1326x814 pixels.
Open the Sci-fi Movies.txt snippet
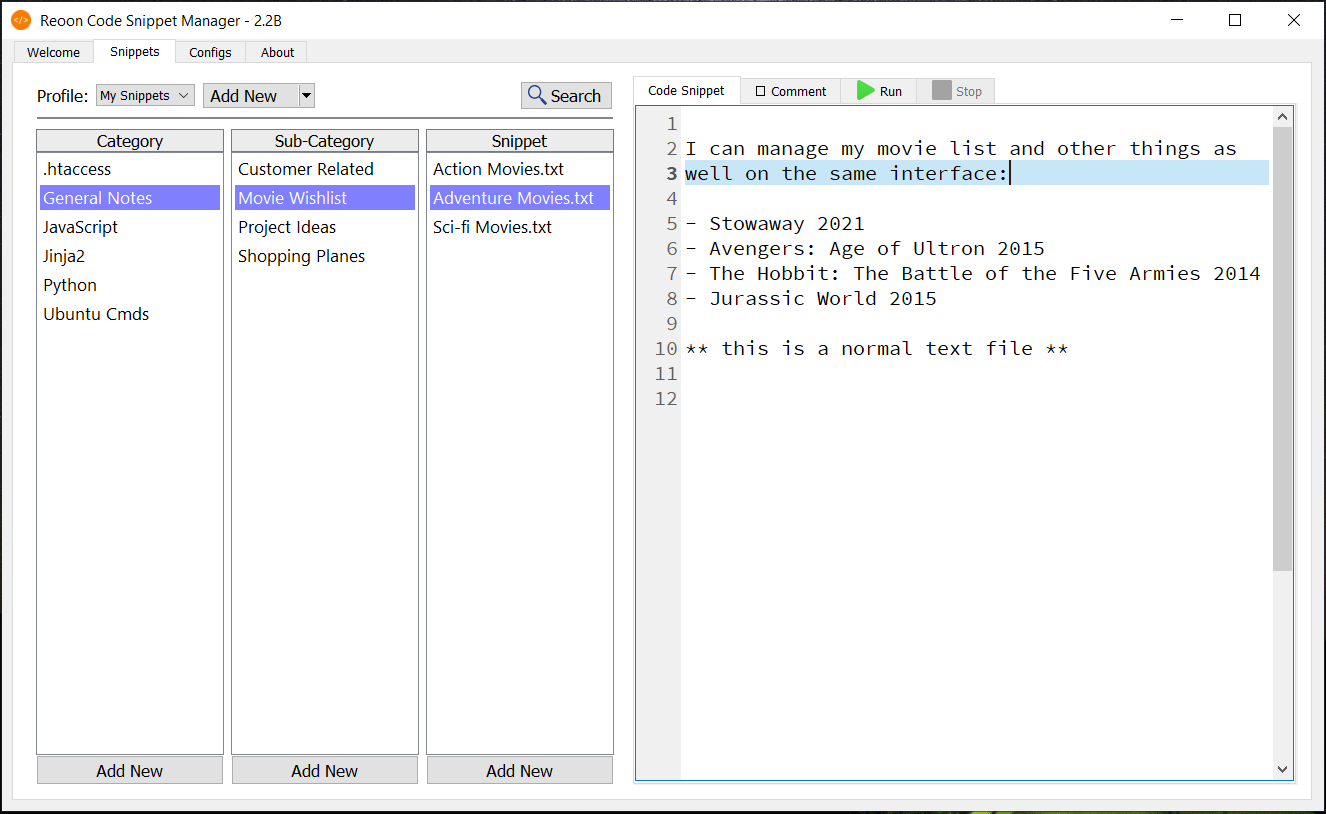pos(492,227)
